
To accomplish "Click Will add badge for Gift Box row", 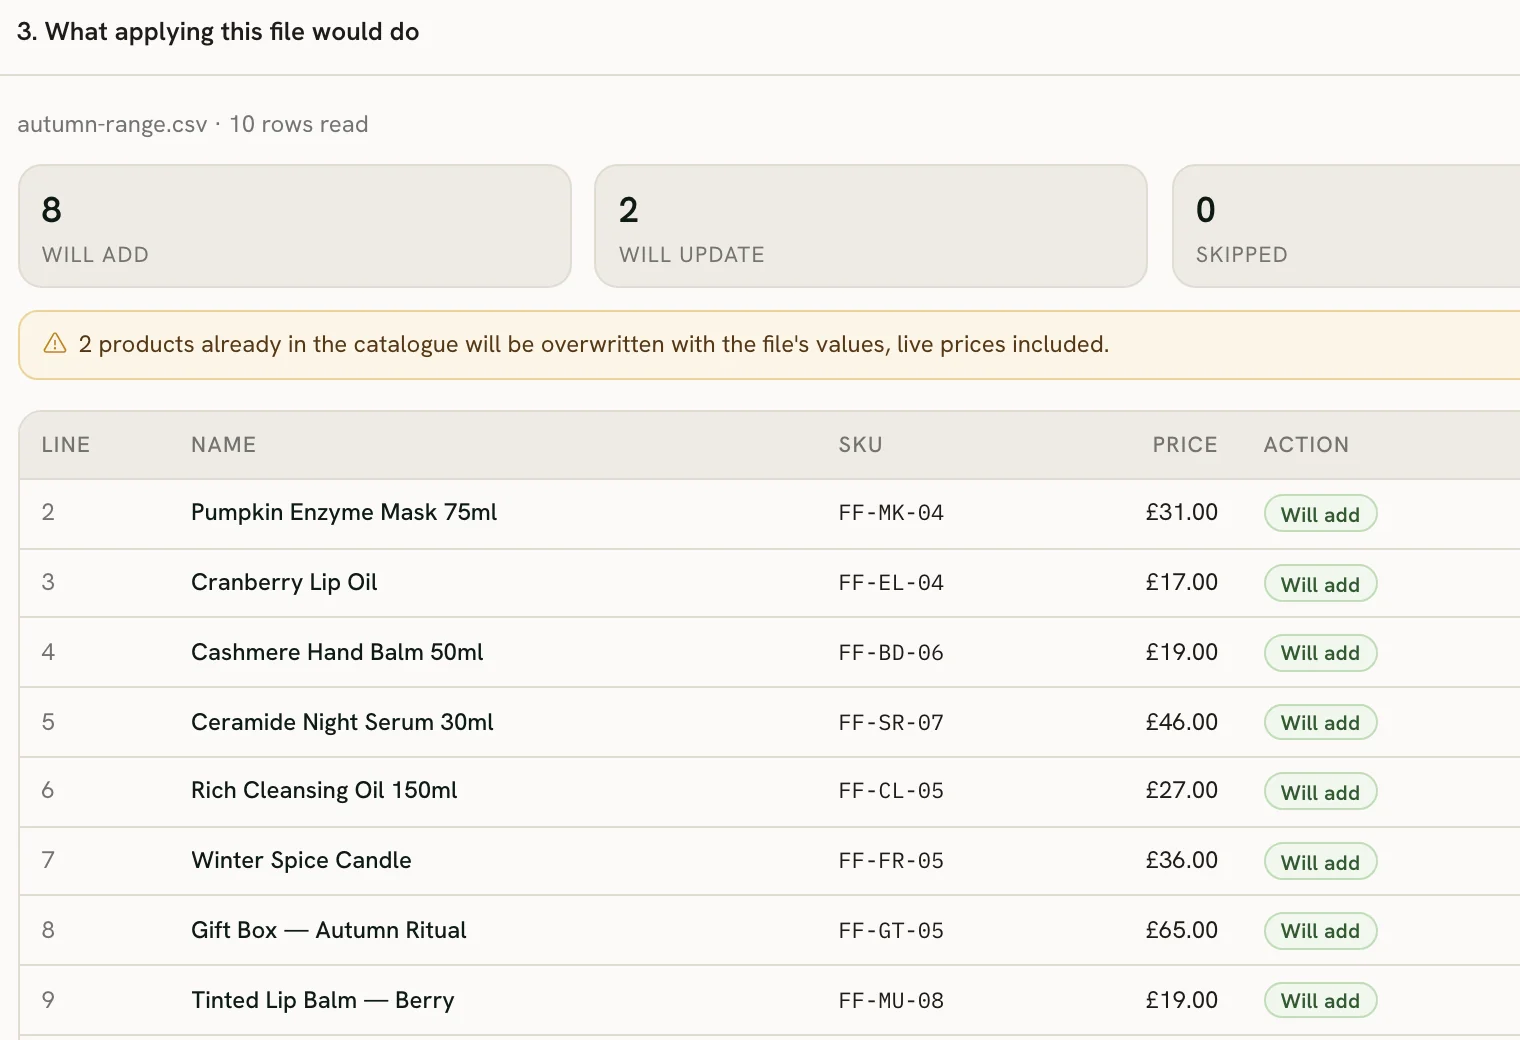I will 1321,931.
